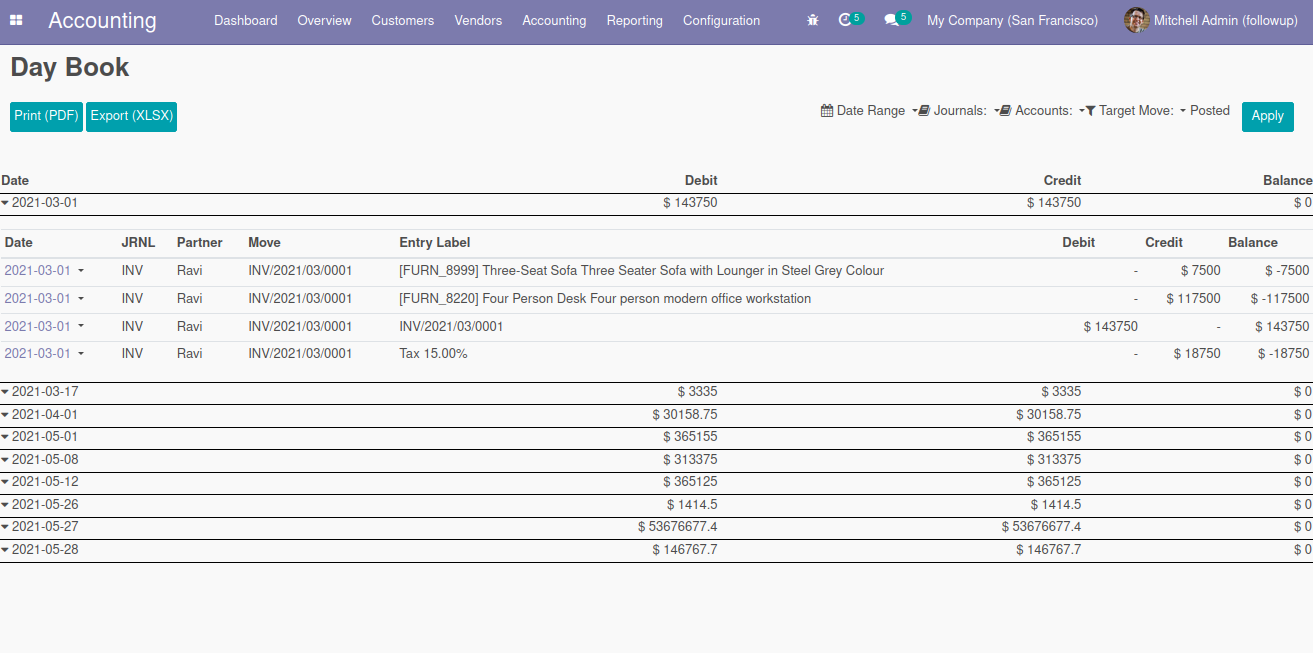1313x653 pixels.
Task: Open the apps grid menu icon
Action: pyautogui.click(x=16, y=20)
